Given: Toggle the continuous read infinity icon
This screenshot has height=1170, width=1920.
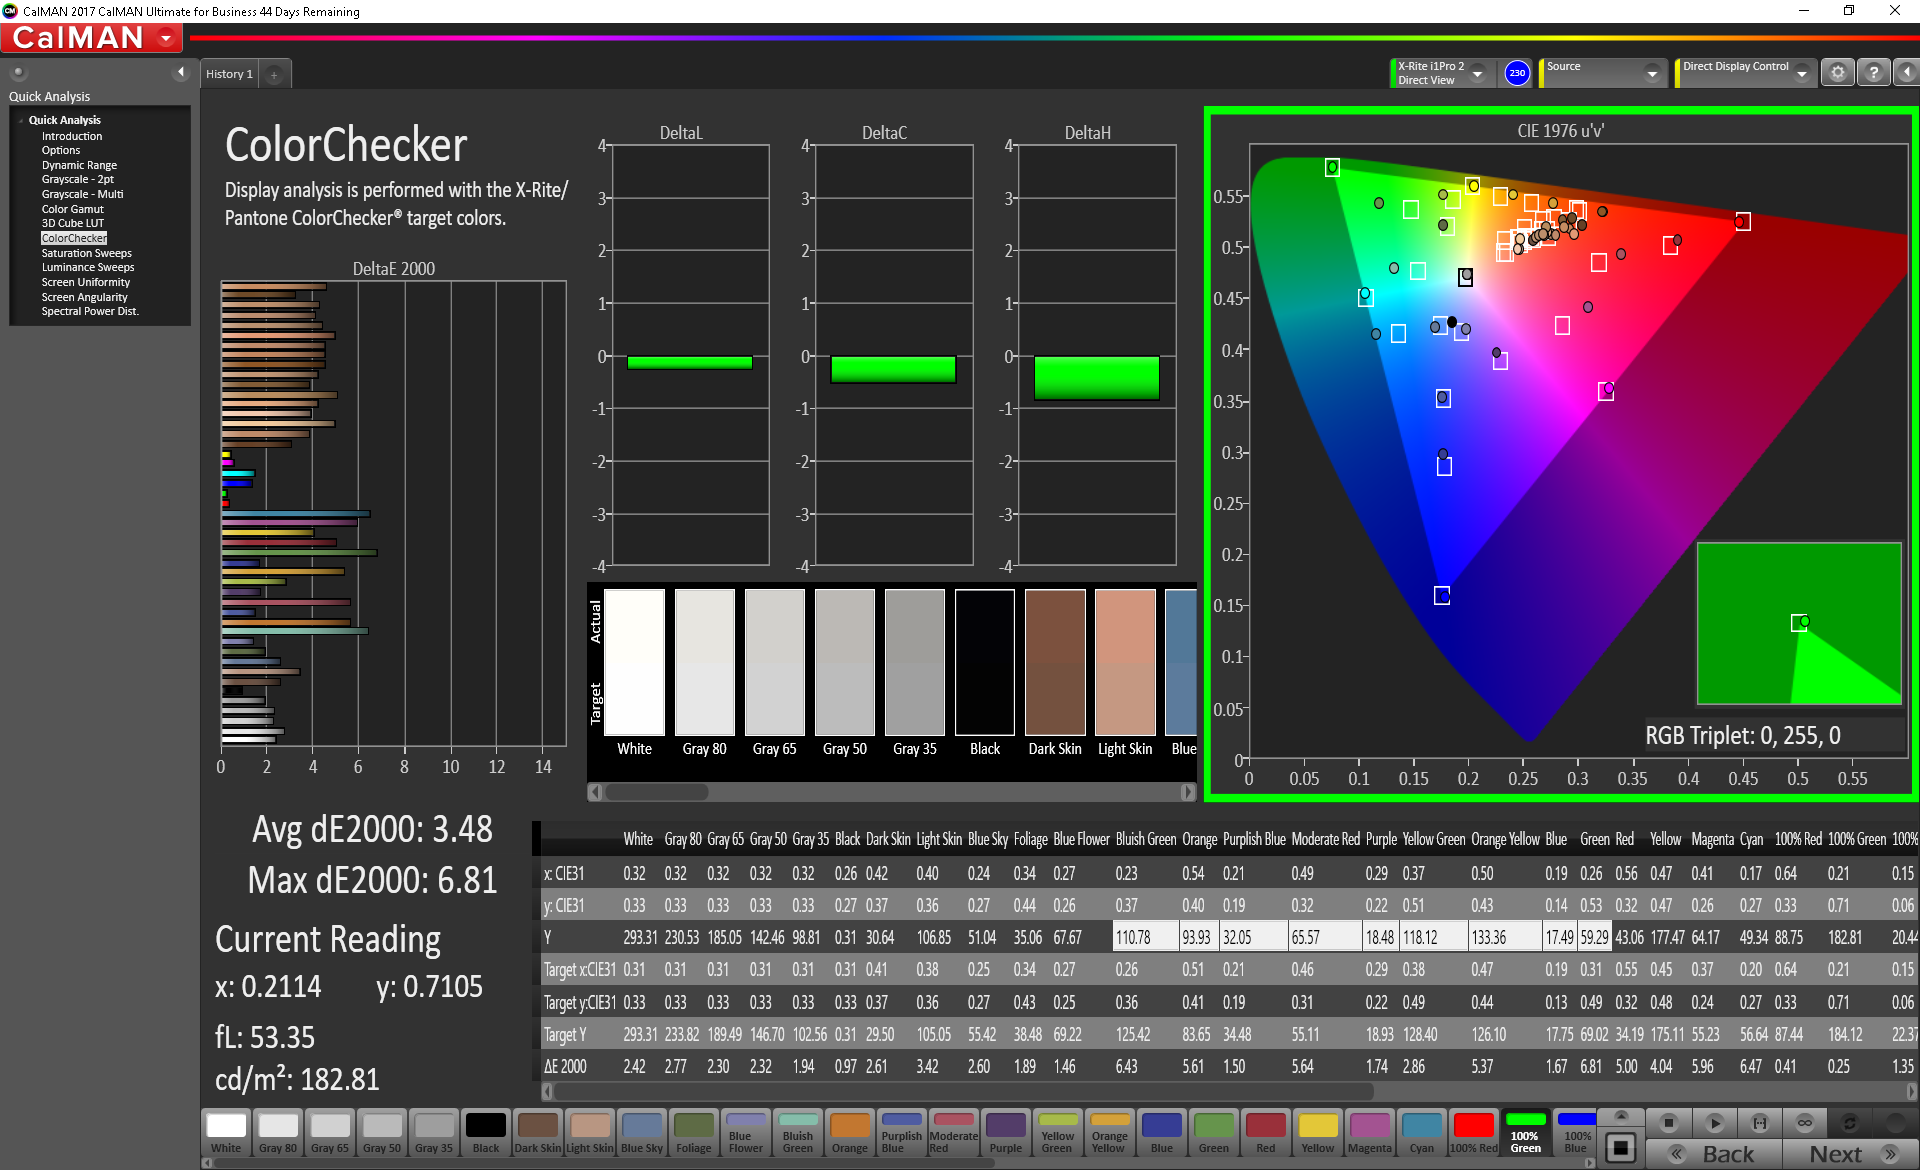Looking at the screenshot, I should (1805, 1122).
